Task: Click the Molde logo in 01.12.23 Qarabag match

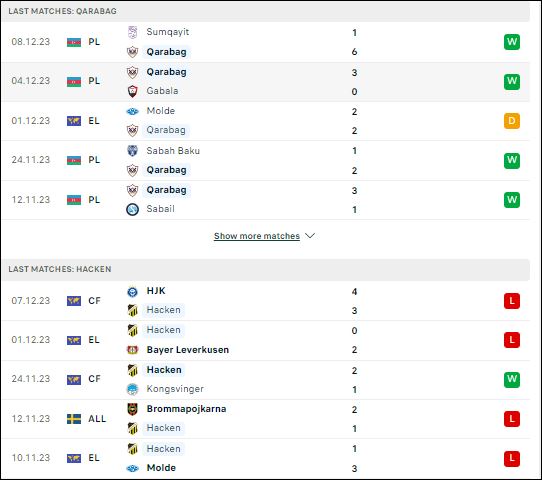Action: coord(132,111)
